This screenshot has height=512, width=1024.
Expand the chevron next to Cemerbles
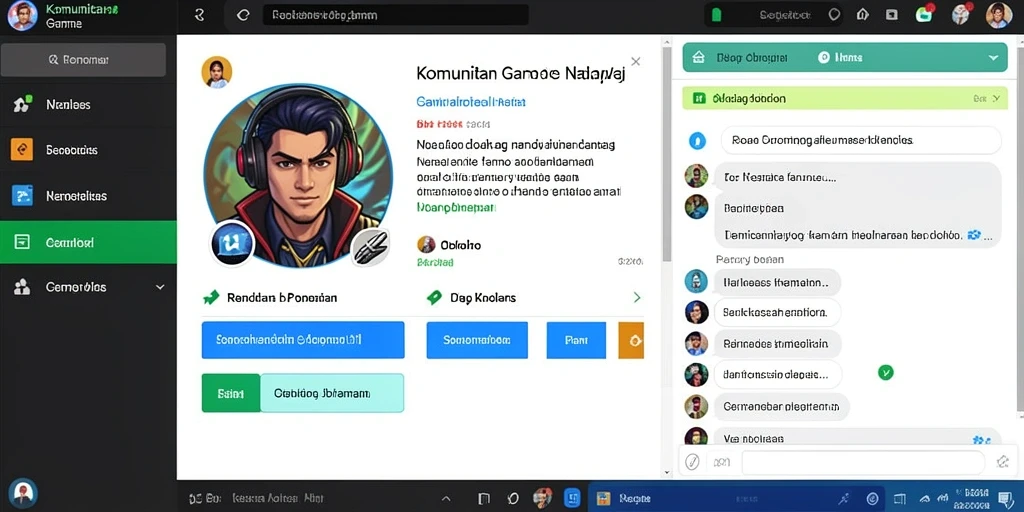pos(160,287)
